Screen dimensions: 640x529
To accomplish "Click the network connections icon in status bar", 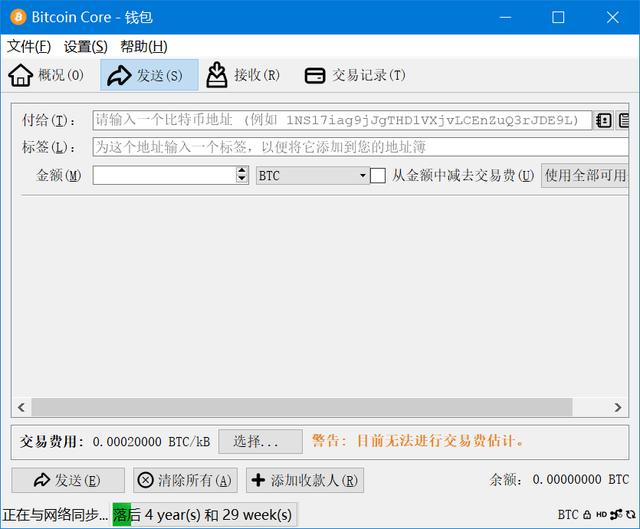I will pyautogui.click(x=616, y=515).
